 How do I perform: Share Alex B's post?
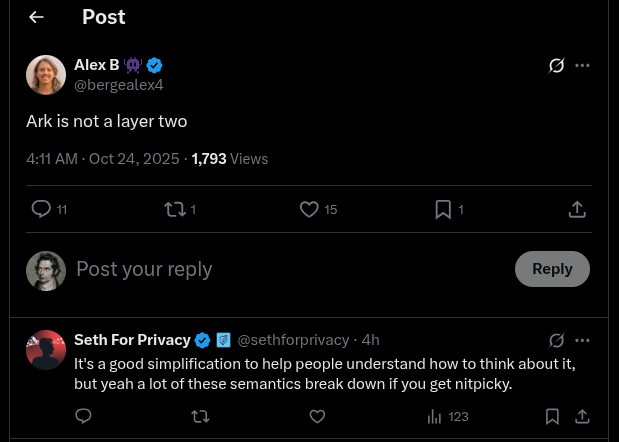(x=577, y=209)
